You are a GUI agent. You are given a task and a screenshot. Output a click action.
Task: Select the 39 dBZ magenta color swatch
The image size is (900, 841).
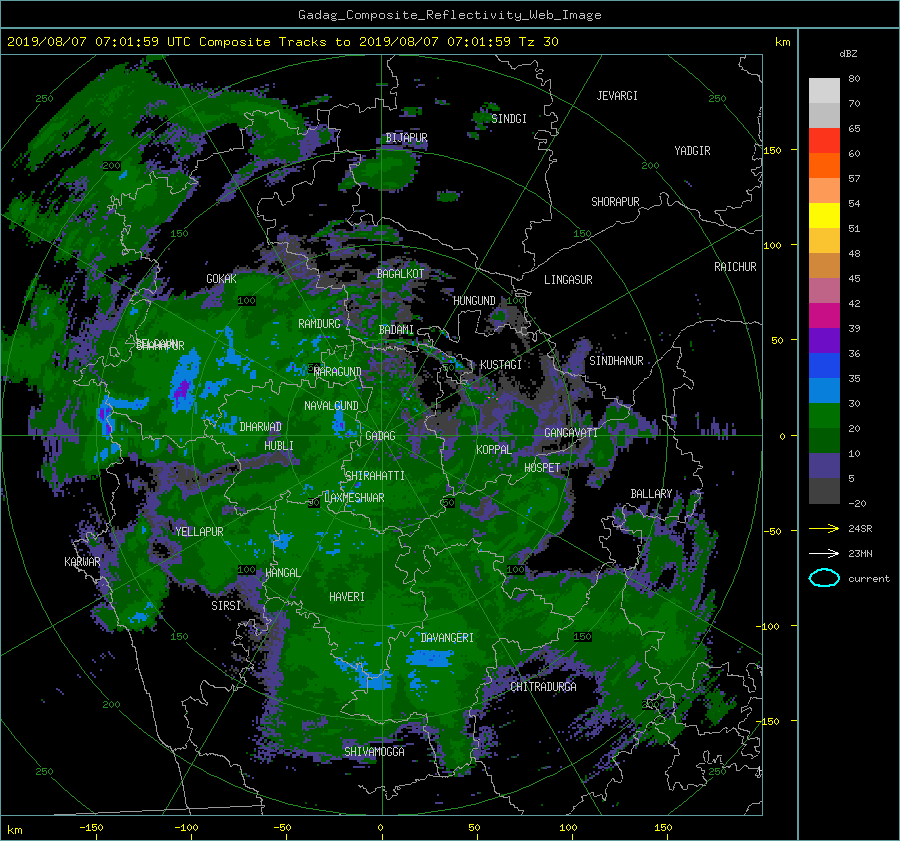pyautogui.click(x=824, y=316)
